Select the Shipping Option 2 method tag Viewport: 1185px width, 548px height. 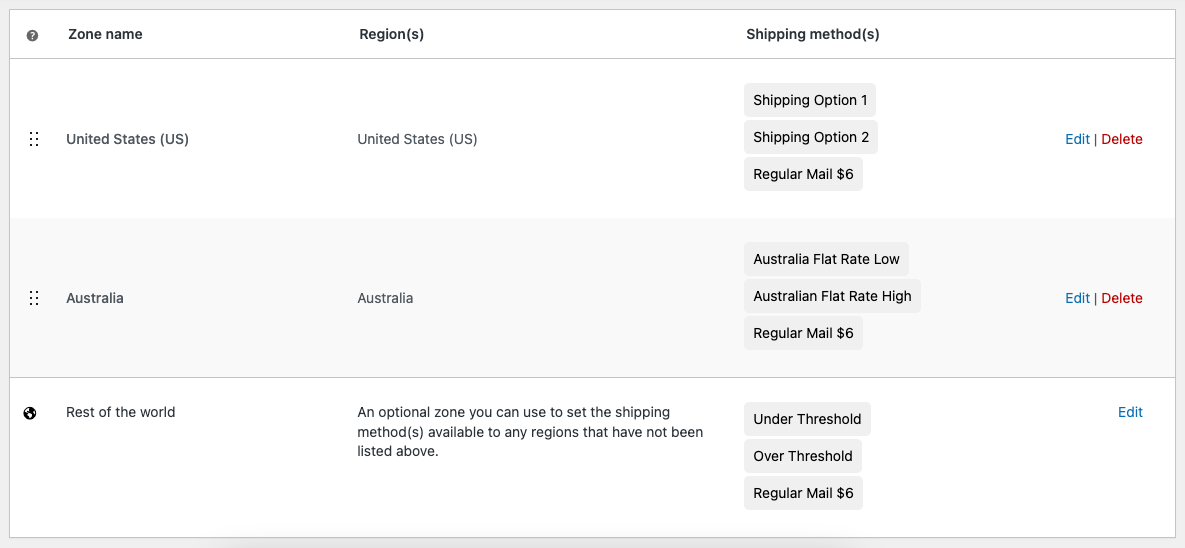(810, 137)
